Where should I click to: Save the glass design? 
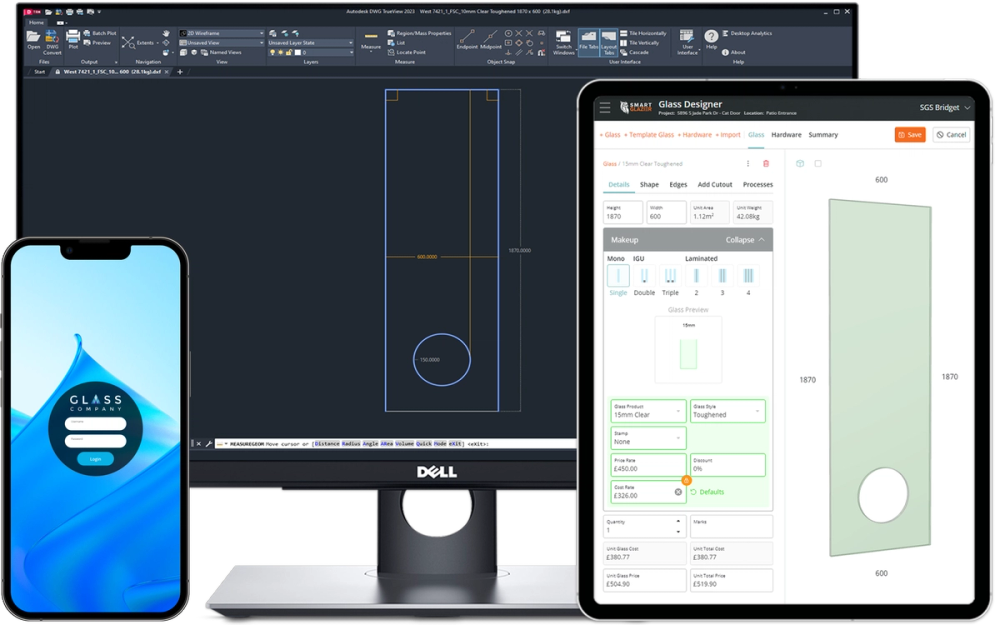point(910,134)
